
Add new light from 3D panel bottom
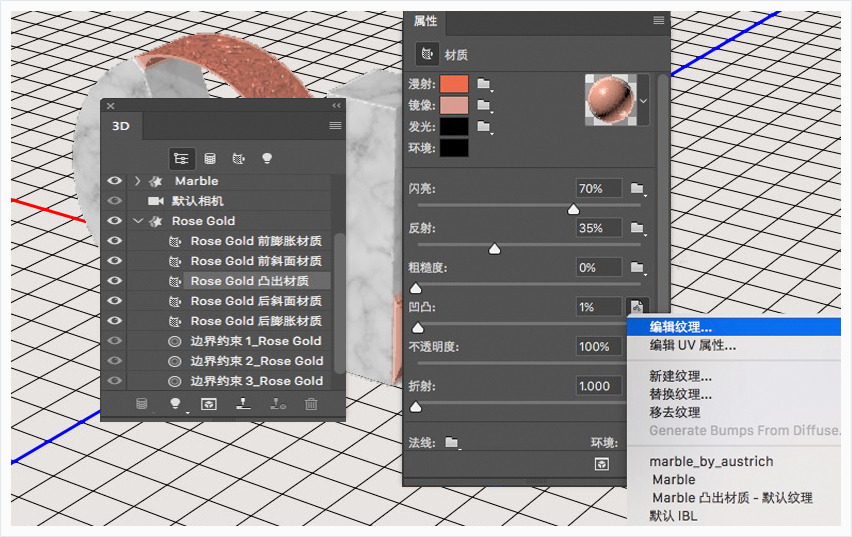pyautogui.click(x=175, y=404)
